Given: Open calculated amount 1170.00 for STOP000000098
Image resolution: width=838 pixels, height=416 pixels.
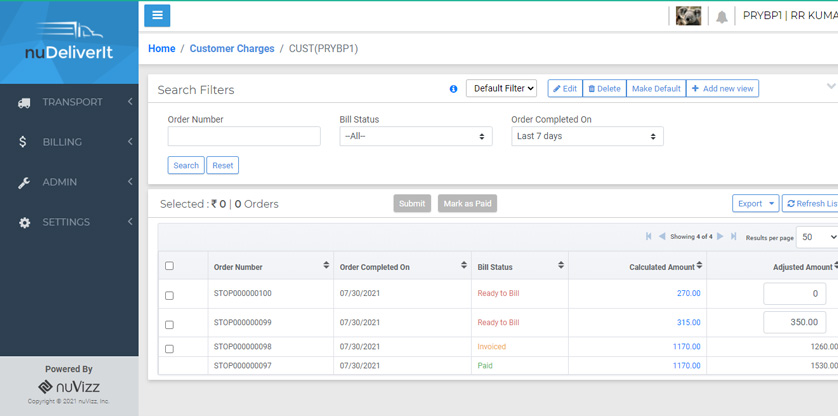Looking at the screenshot, I should pos(687,346).
